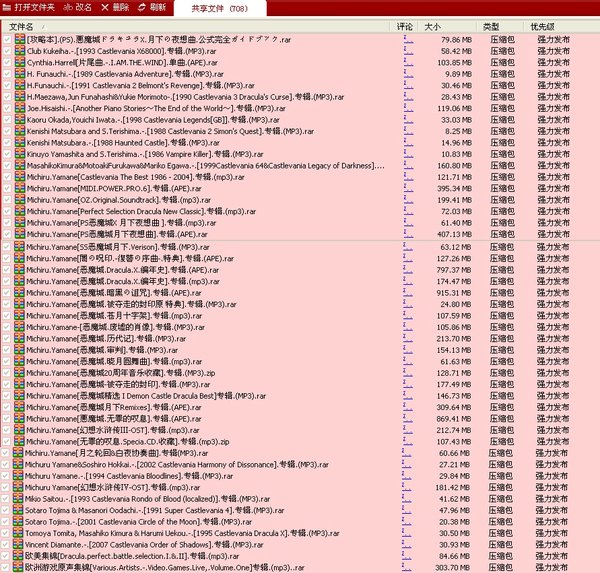Toggle checkbox for Cynthia.Harrell I.AM.THE.WIND file

point(7,62)
